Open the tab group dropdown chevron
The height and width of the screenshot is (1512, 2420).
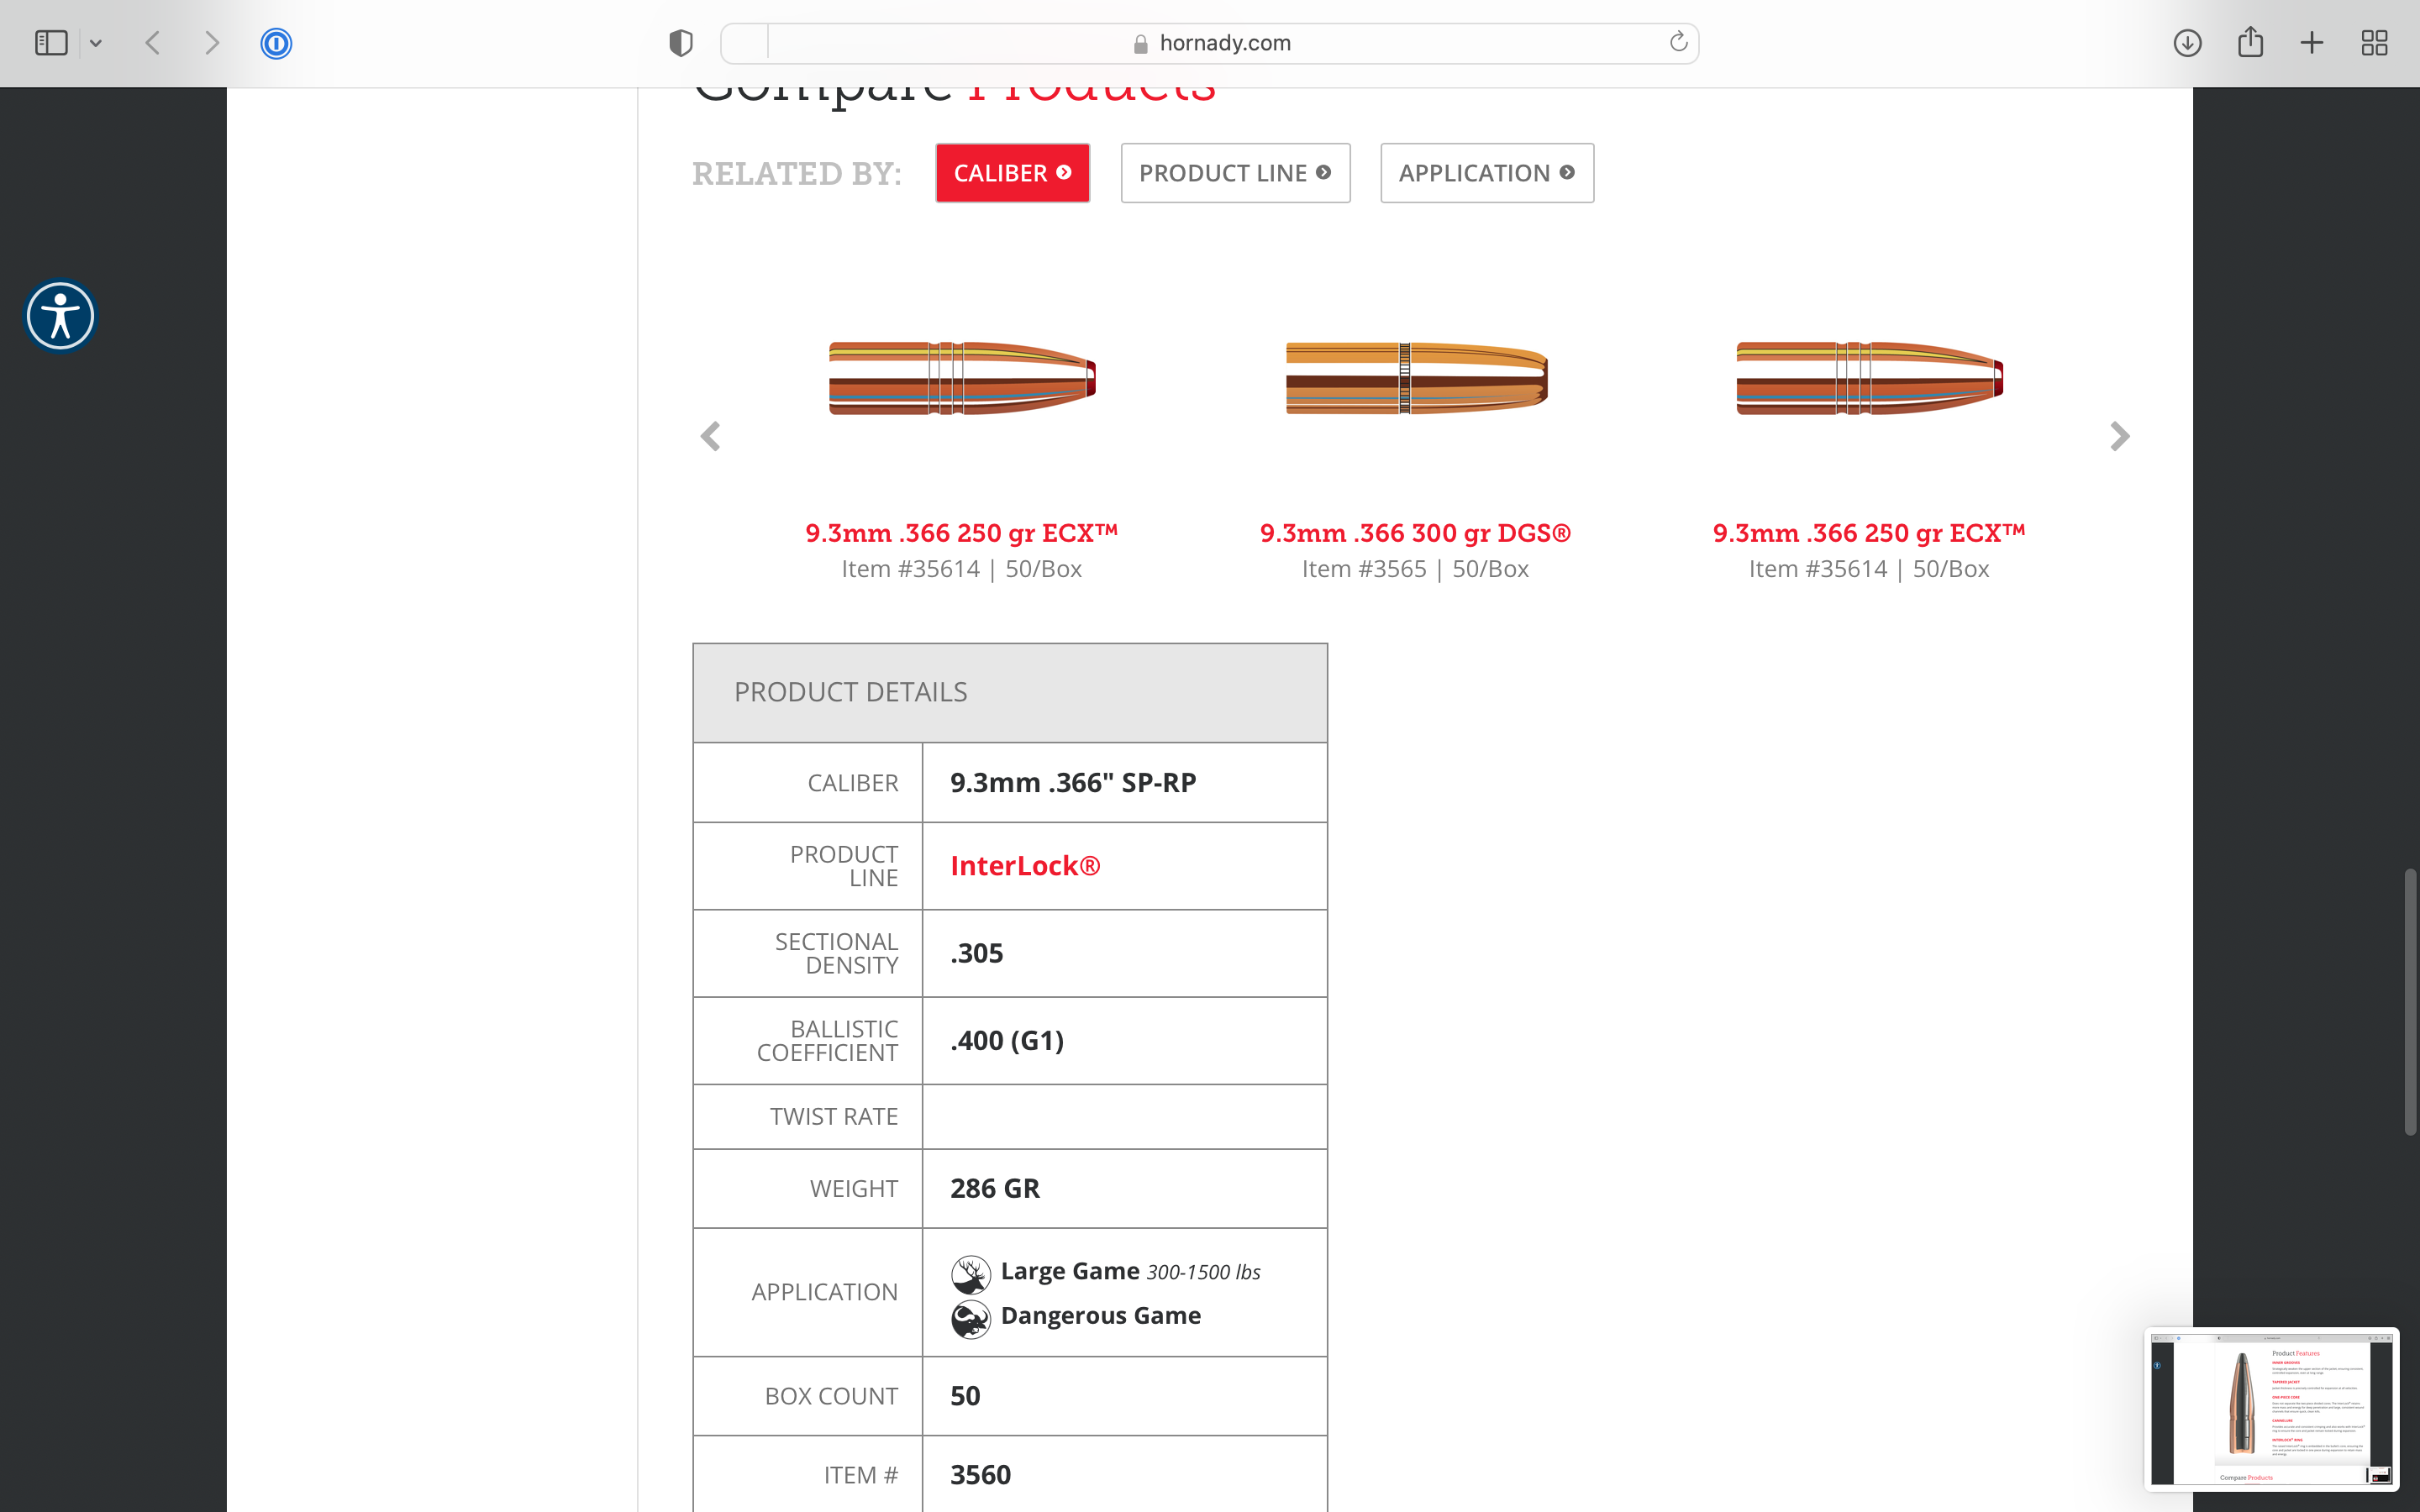[x=96, y=43]
